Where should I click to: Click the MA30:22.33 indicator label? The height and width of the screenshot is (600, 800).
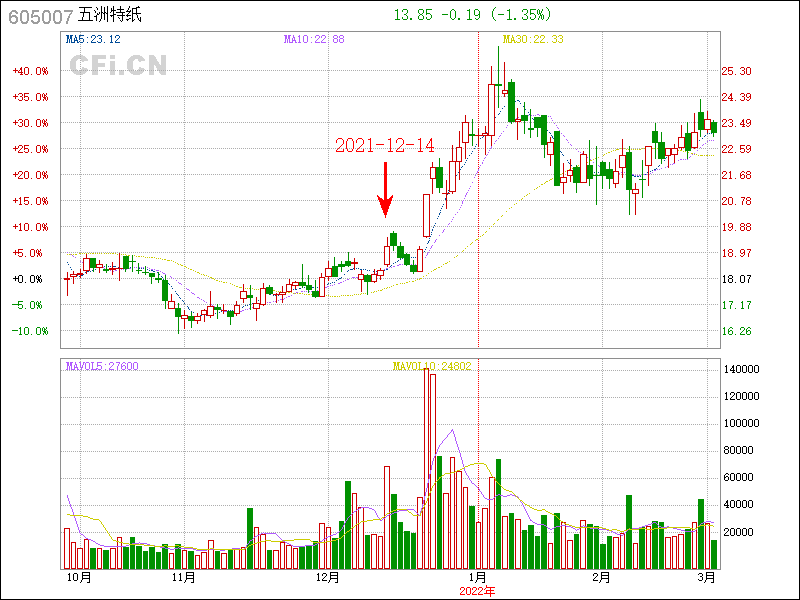click(x=532, y=39)
